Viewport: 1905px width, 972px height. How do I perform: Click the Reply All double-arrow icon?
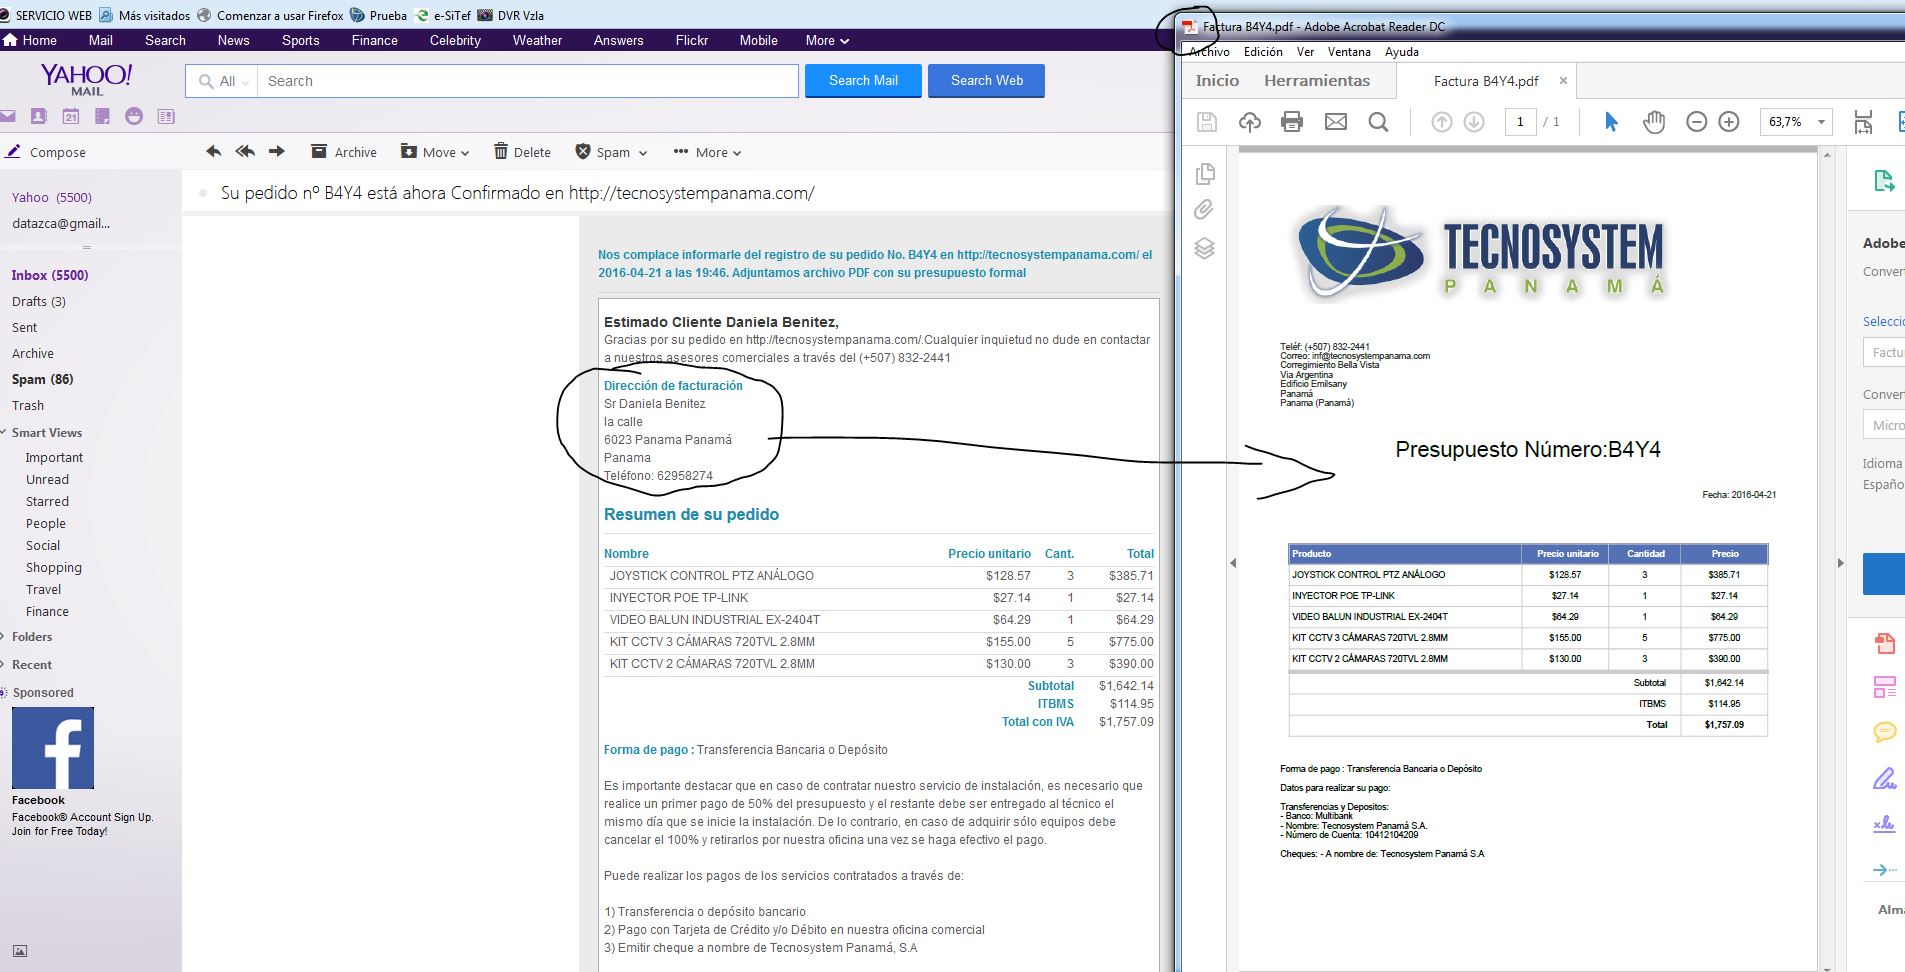[245, 152]
